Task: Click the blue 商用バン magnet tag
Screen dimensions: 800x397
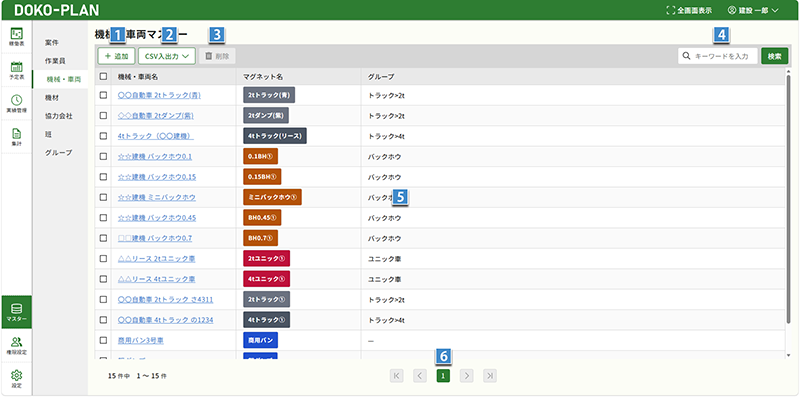Action: click(x=260, y=340)
